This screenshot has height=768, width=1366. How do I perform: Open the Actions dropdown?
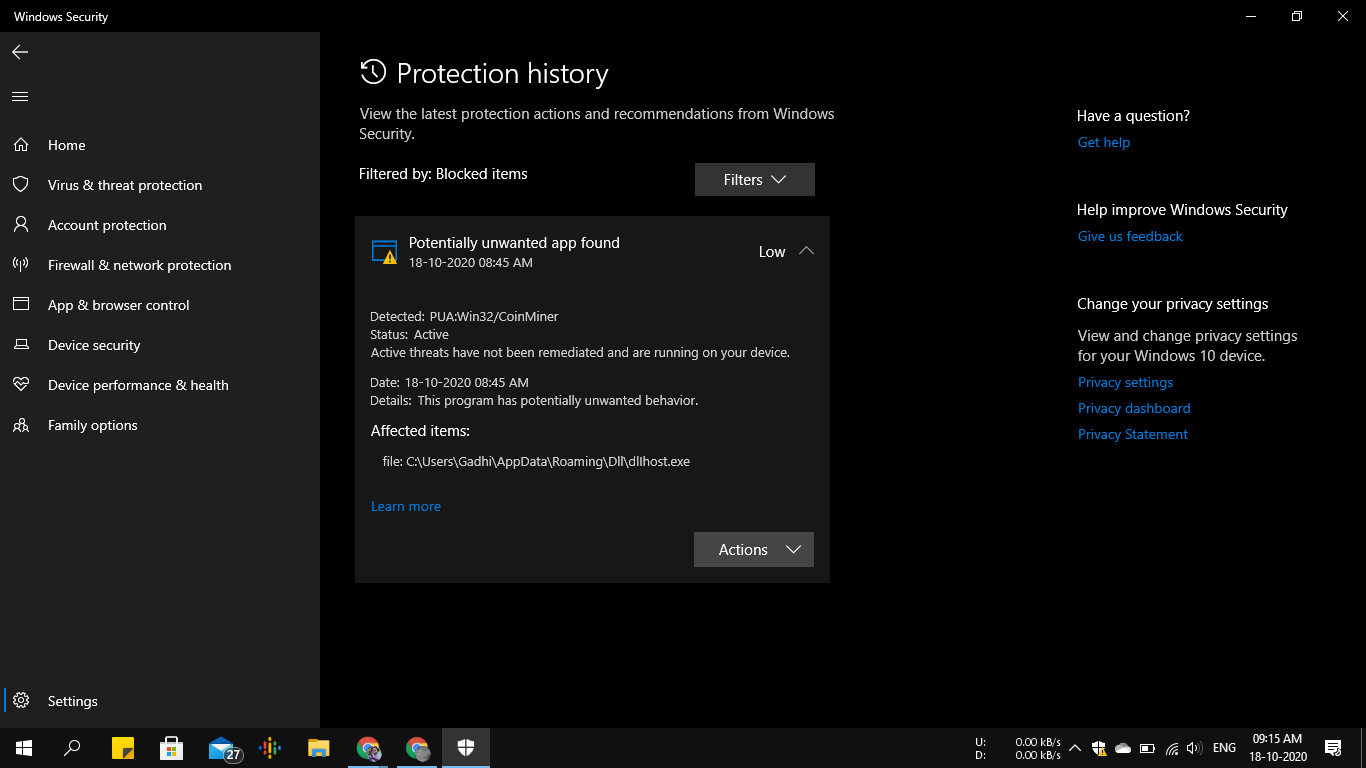(754, 550)
